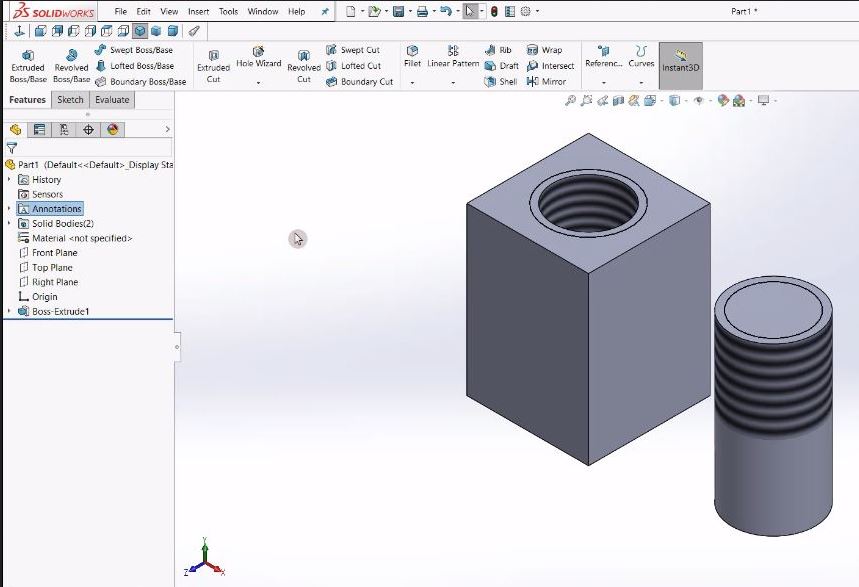This screenshot has width=859, height=587.
Task: Select the Swept Cut command
Action: click(x=353, y=50)
